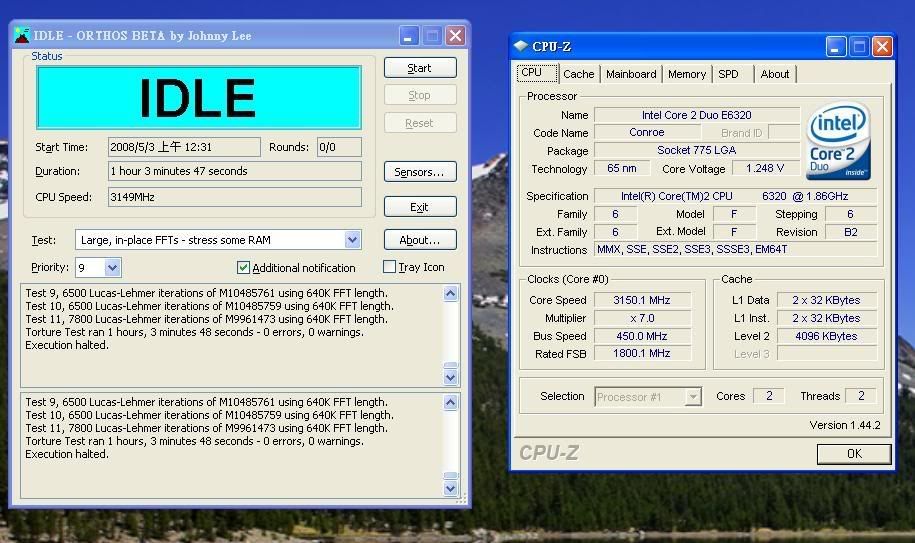This screenshot has width=915, height=543.
Task: Click the Intel Core 2 Duo logo
Action: [x=839, y=141]
